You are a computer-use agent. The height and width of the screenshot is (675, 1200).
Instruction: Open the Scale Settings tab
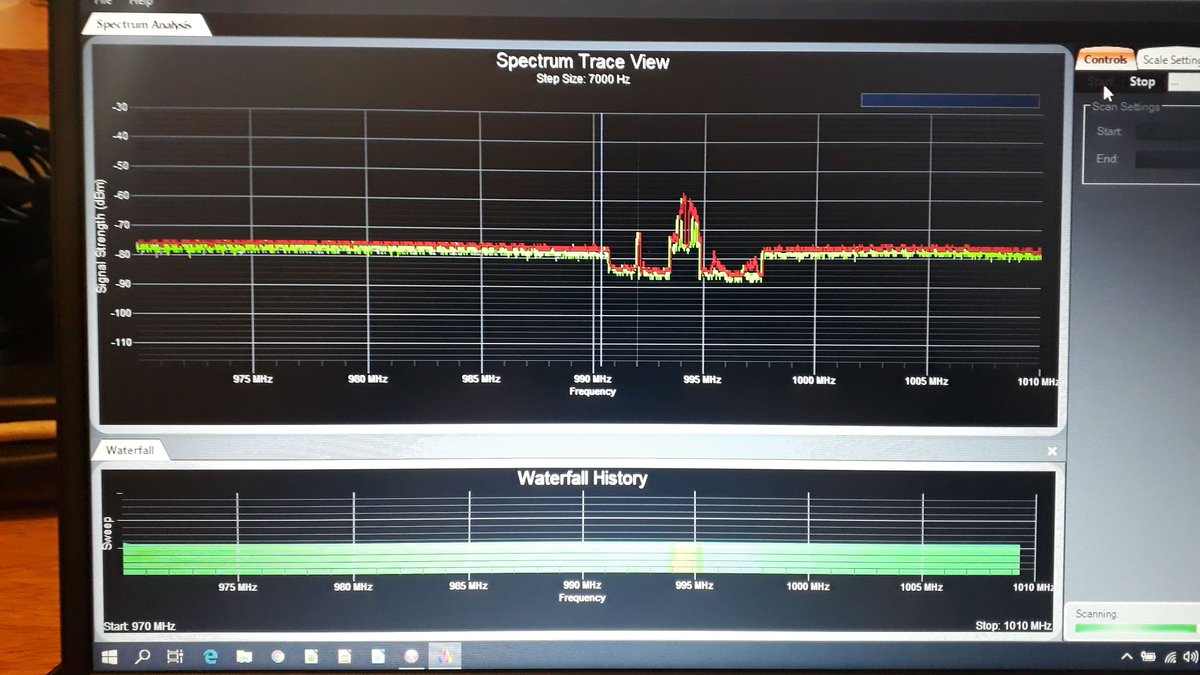click(x=1170, y=60)
